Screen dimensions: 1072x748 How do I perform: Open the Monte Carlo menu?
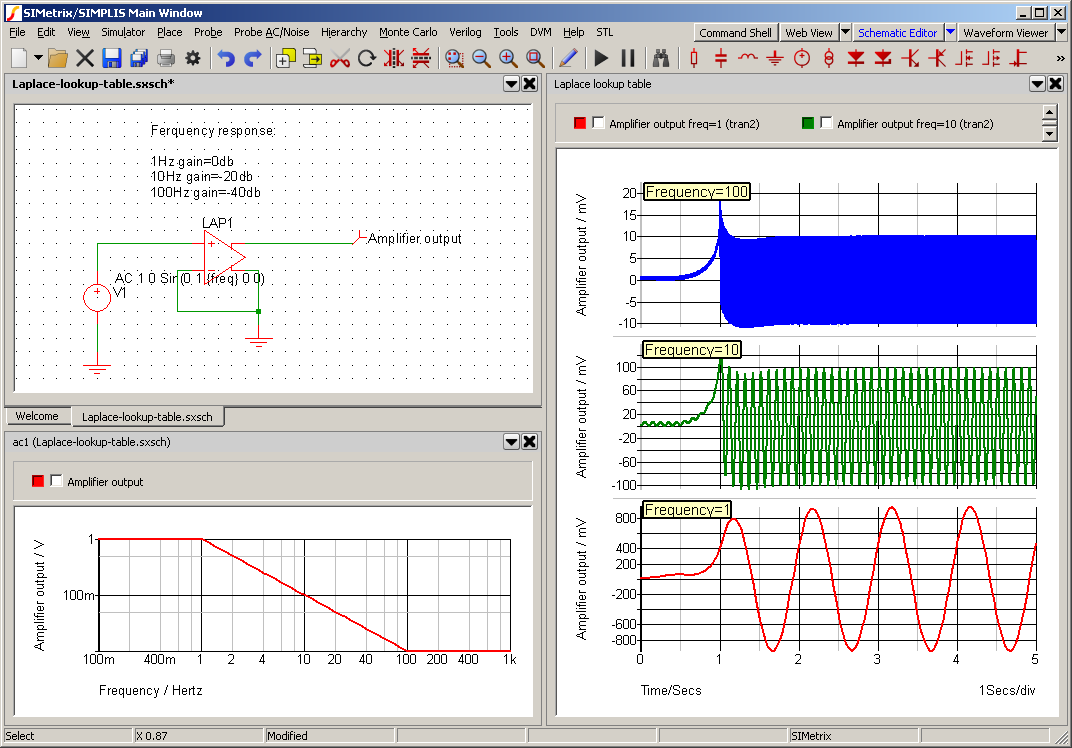coord(407,32)
